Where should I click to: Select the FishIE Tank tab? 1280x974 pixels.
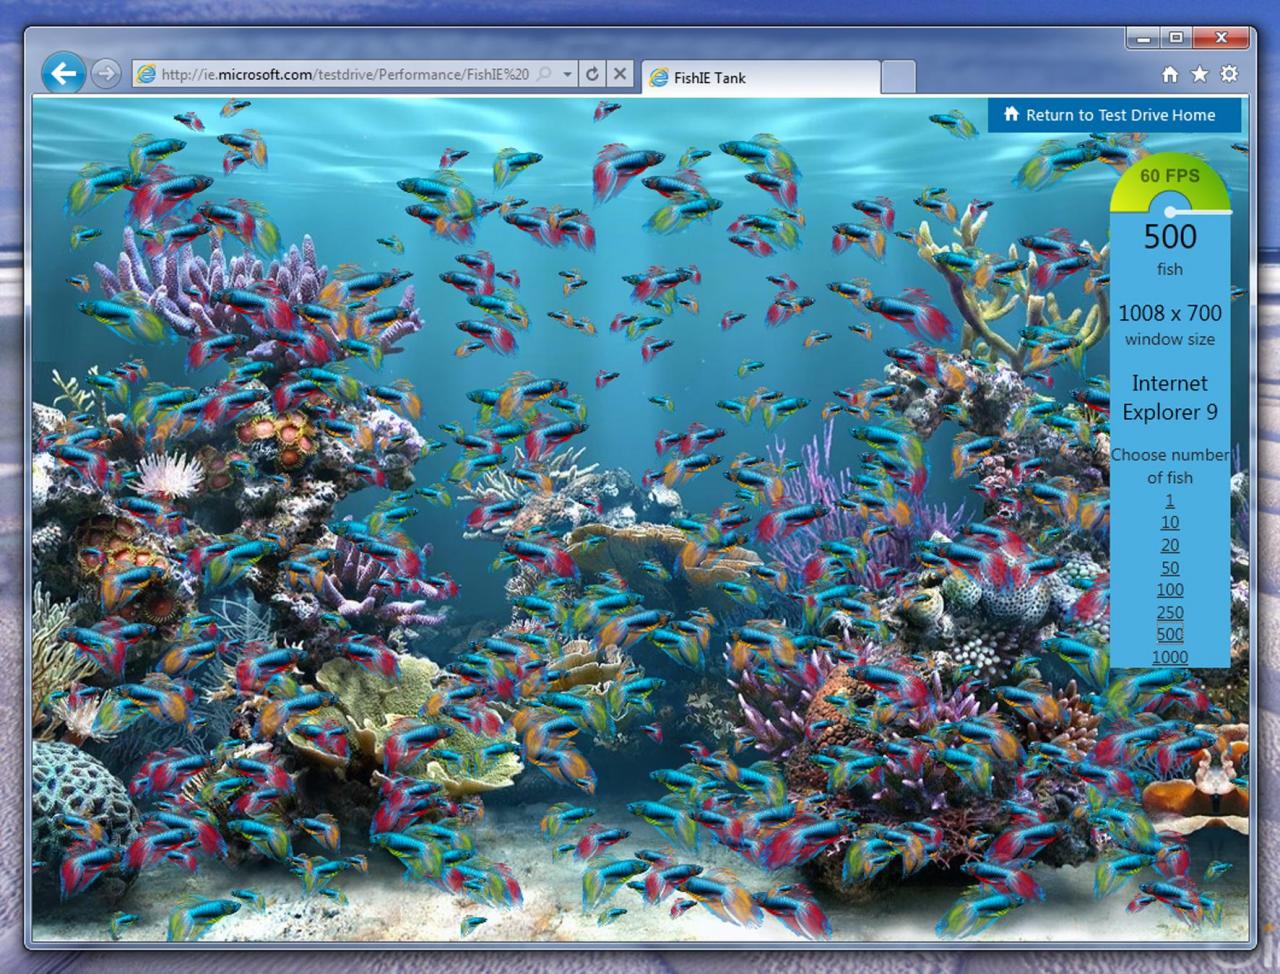(x=761, y=77)
